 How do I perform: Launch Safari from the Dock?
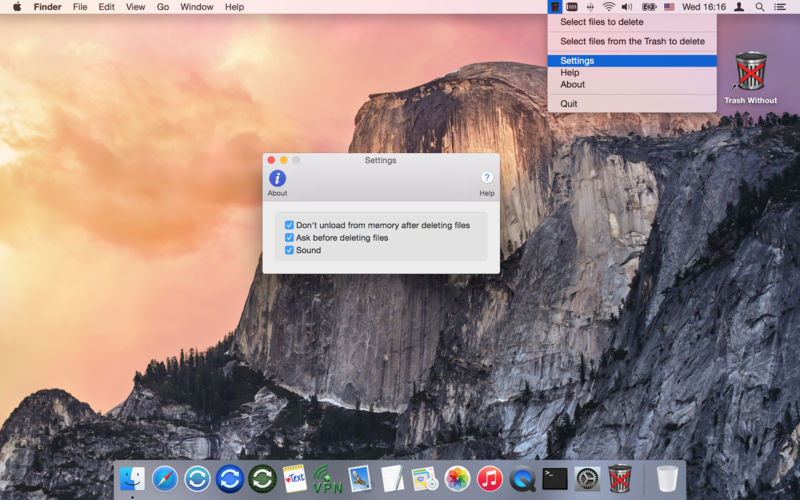[165, 479]
